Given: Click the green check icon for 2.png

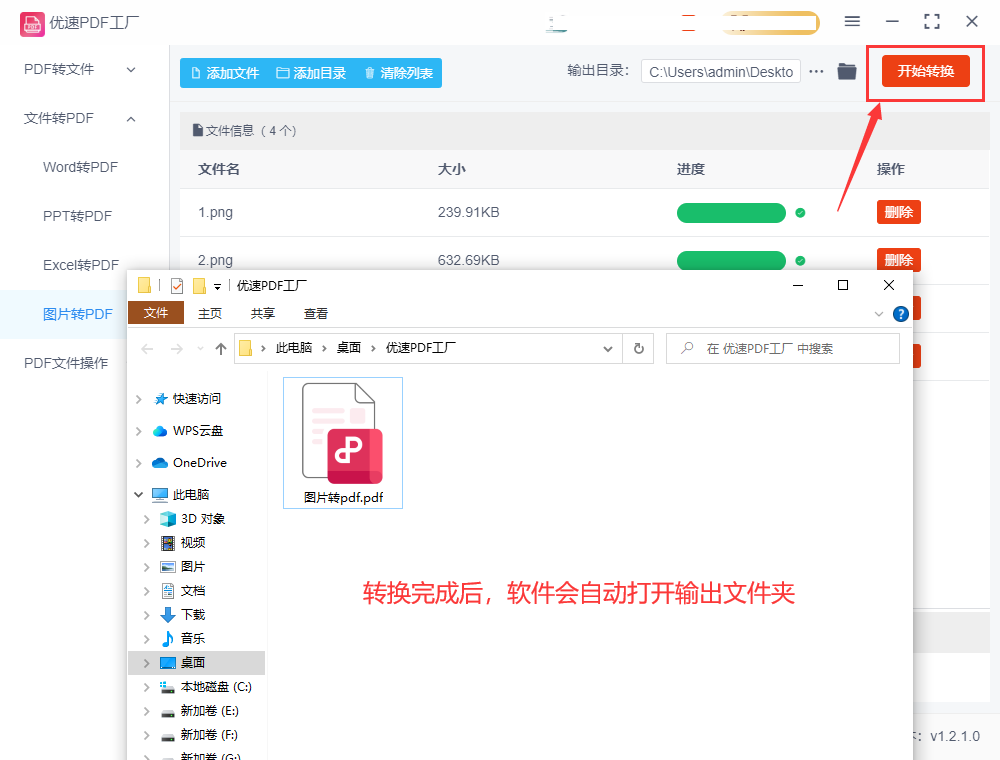Looking at the screenshot, I should tap(800, 261).
